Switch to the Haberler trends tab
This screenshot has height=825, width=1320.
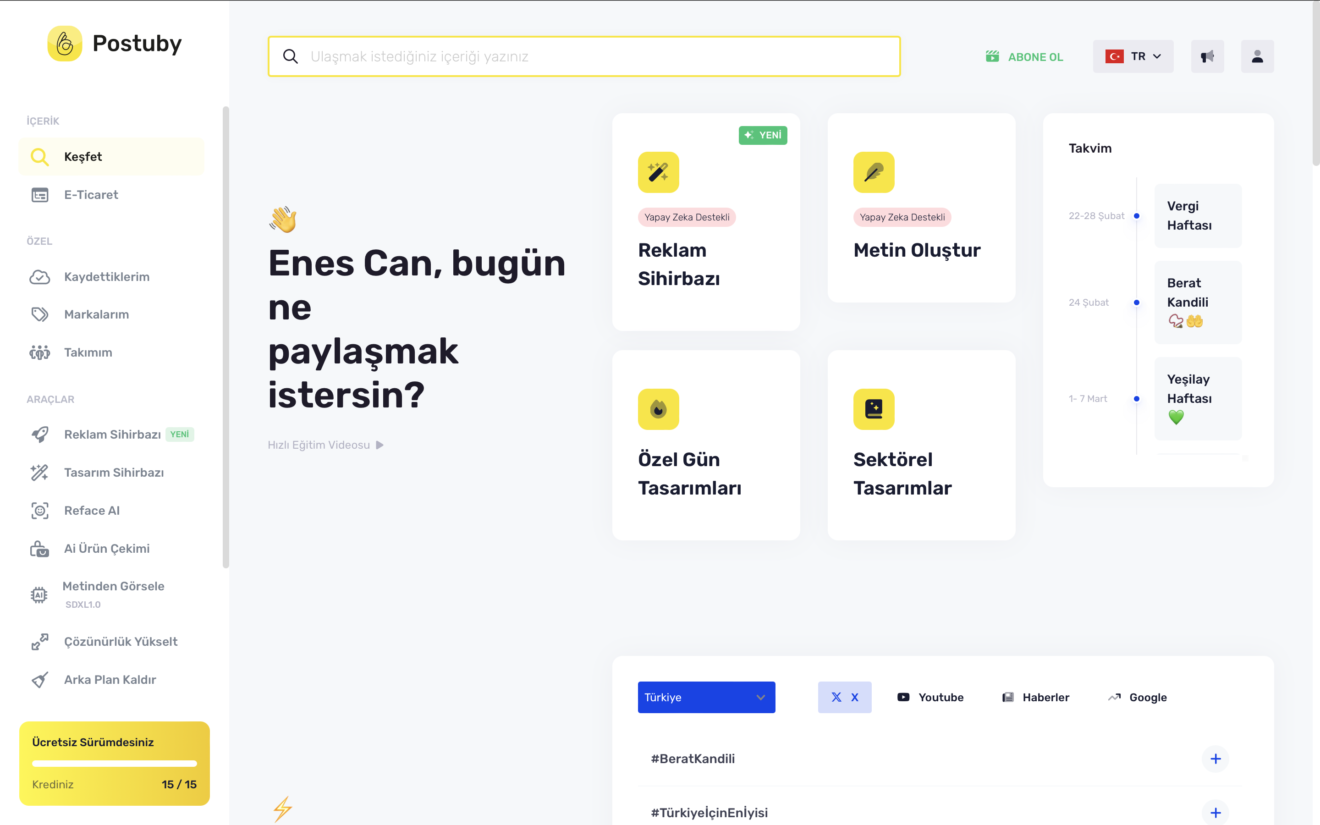click(1035, 697)
